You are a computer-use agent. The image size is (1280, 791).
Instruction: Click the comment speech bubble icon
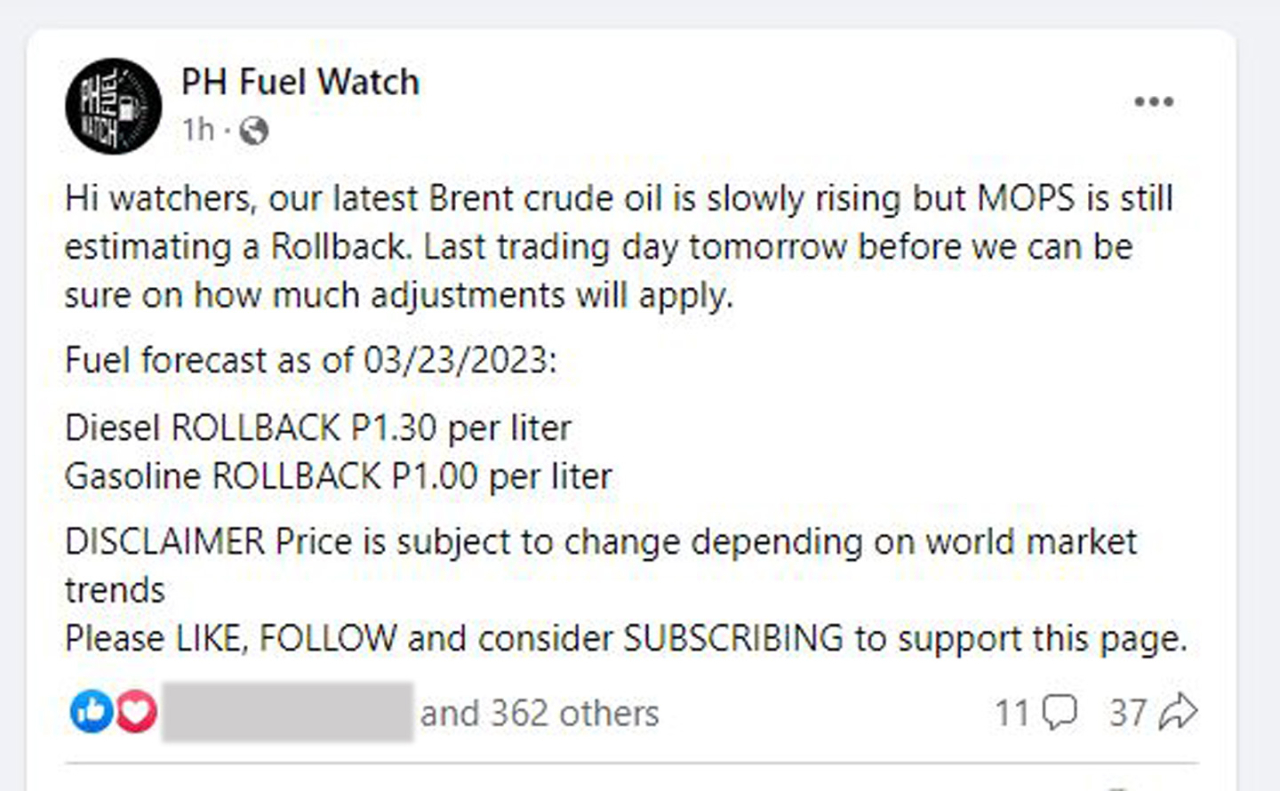[1058, 712]
